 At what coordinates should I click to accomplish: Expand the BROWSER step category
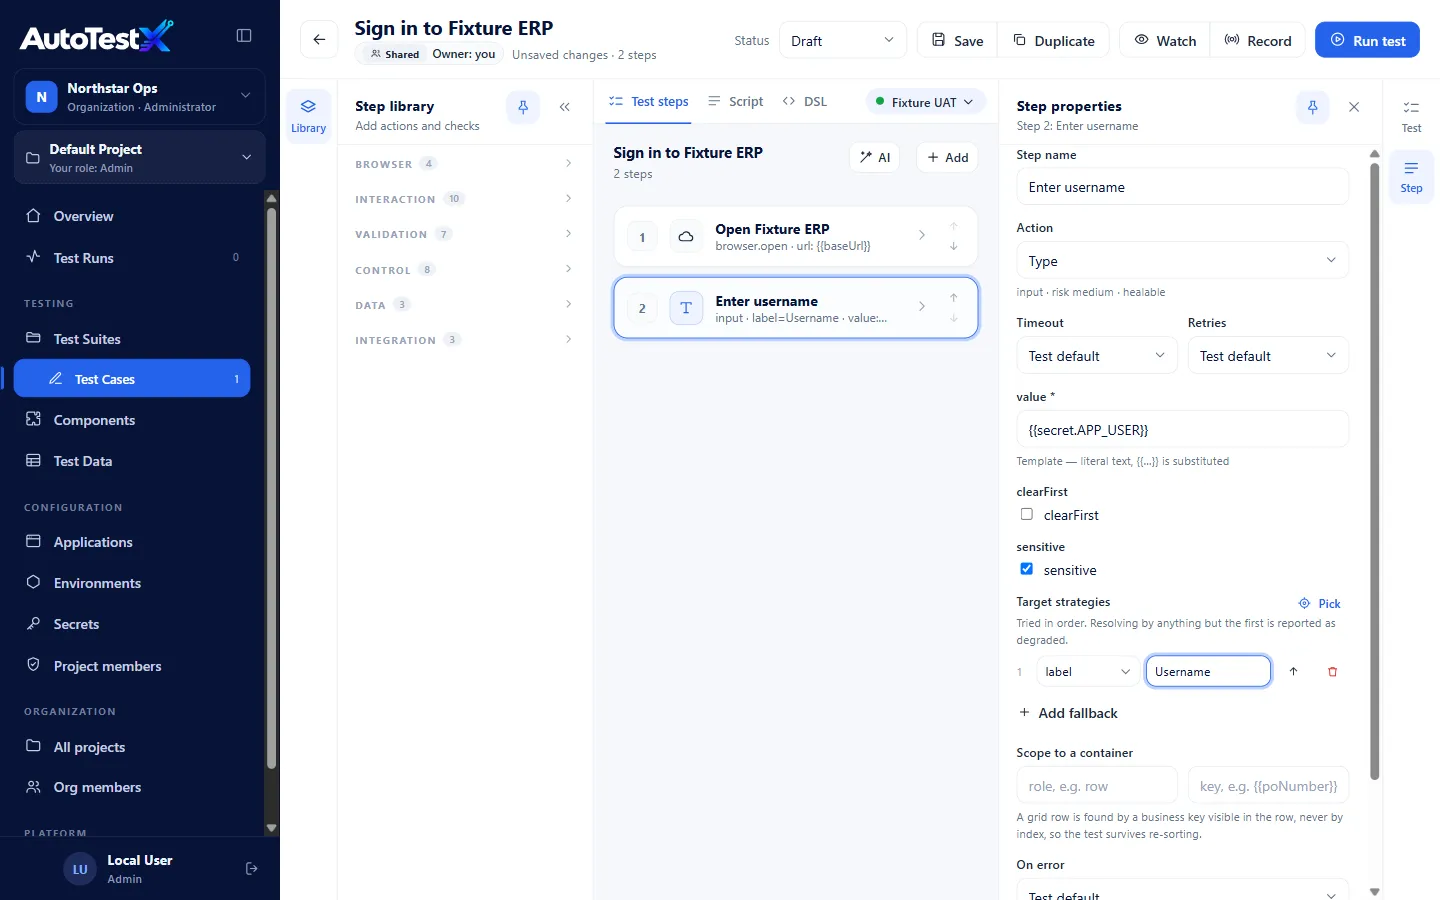[x=464, y=164]
